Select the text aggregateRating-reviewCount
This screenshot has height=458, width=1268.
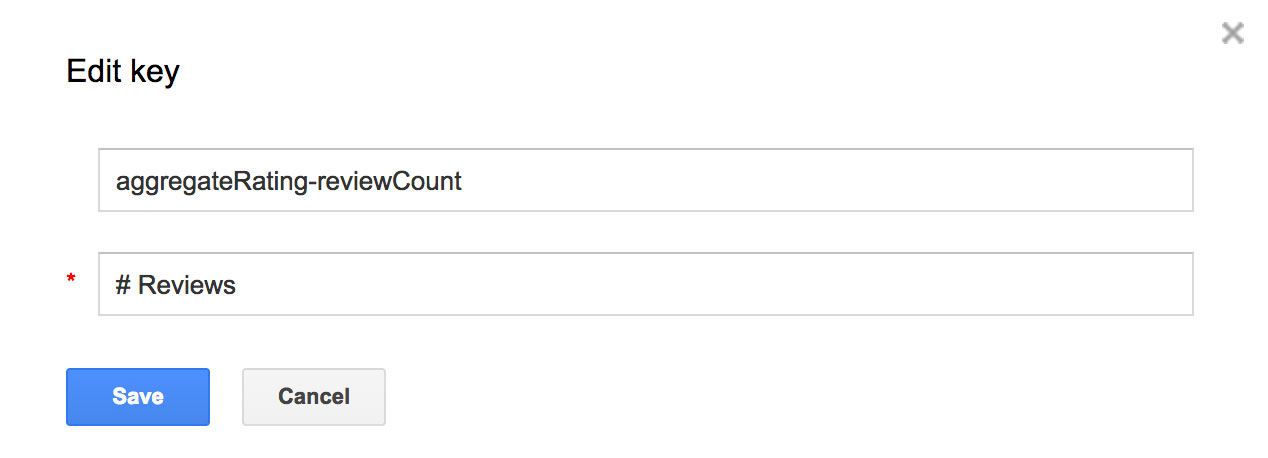point(289,182)
